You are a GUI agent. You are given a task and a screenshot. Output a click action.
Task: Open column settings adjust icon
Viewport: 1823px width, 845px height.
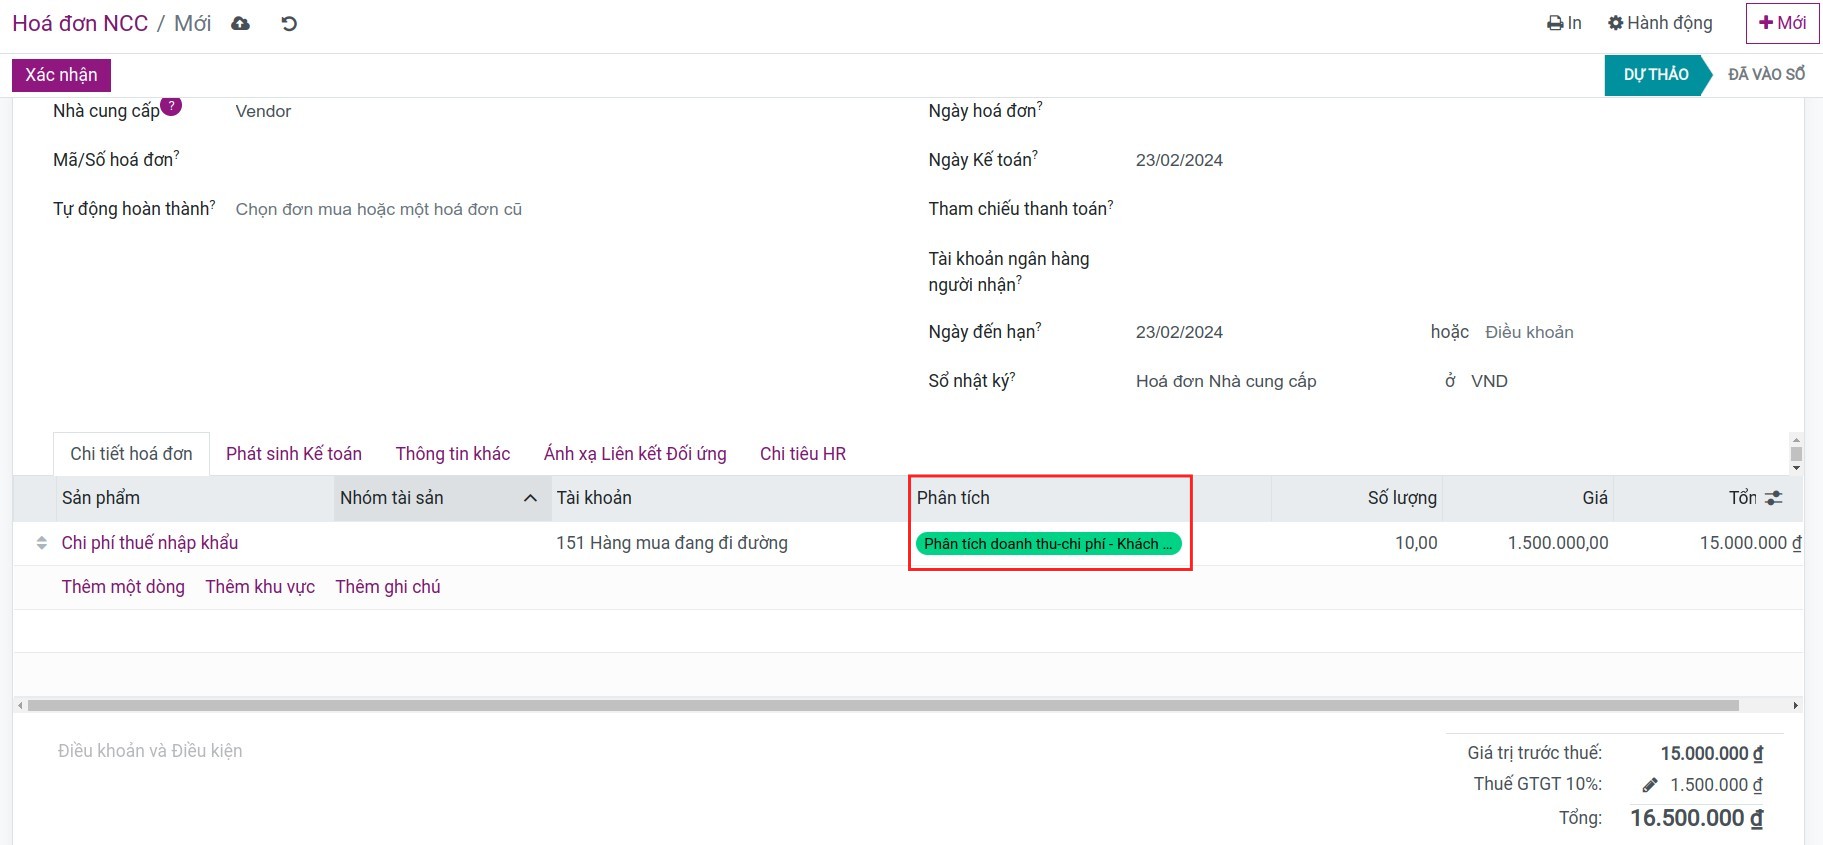click(1774, 498)
